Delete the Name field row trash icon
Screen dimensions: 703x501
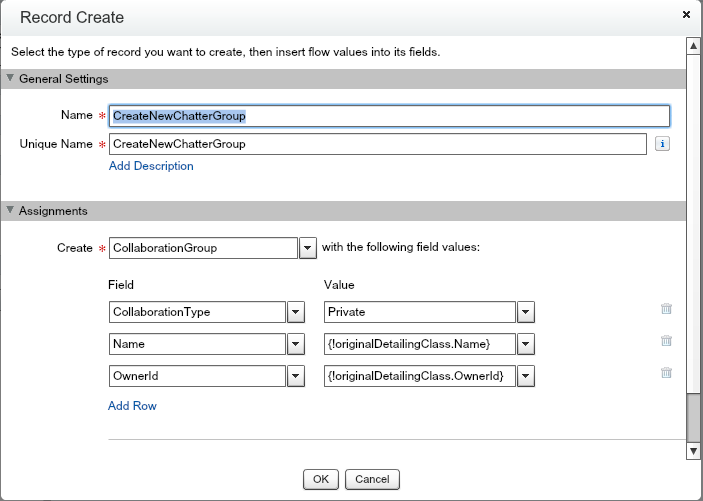(666, 342)
